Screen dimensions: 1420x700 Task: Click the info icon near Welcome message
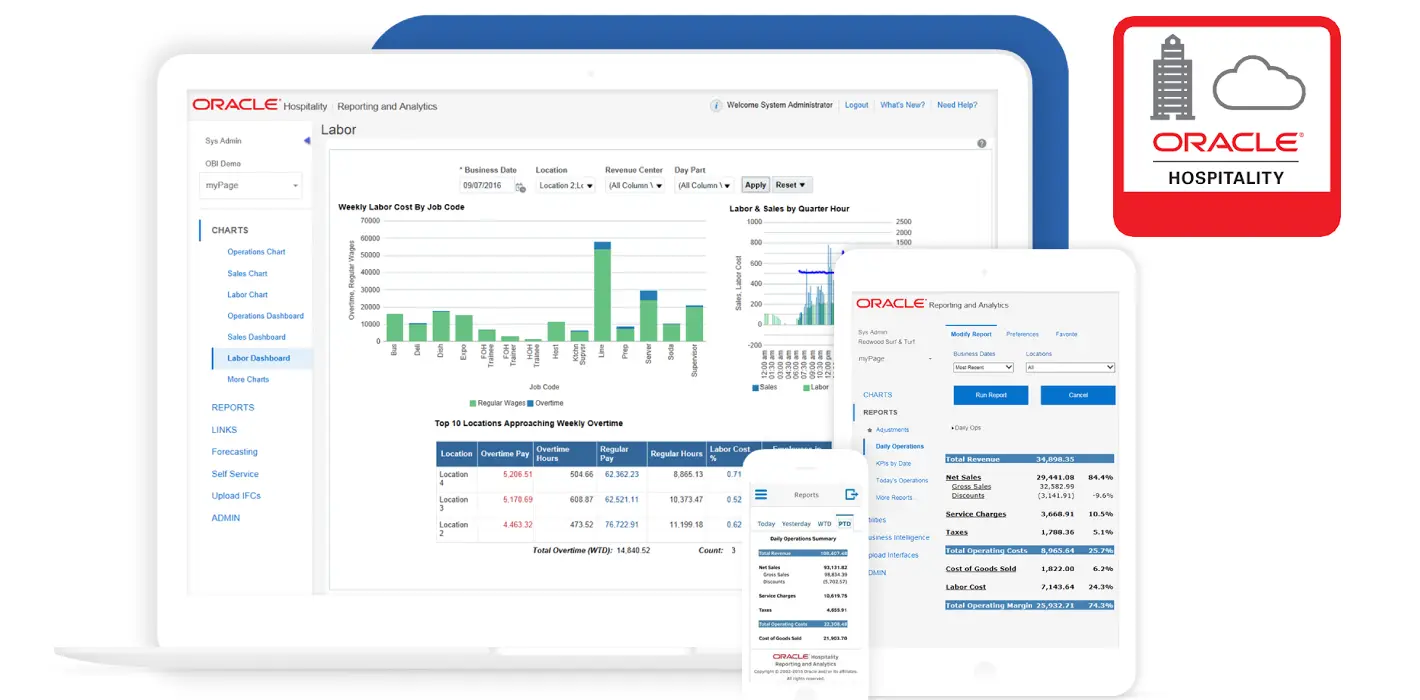tap(716, 106)
